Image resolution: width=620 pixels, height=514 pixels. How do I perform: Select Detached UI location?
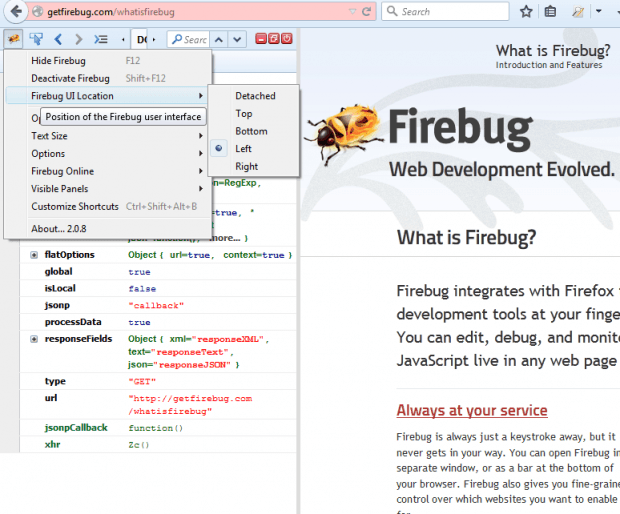click(x=254, y=96)
